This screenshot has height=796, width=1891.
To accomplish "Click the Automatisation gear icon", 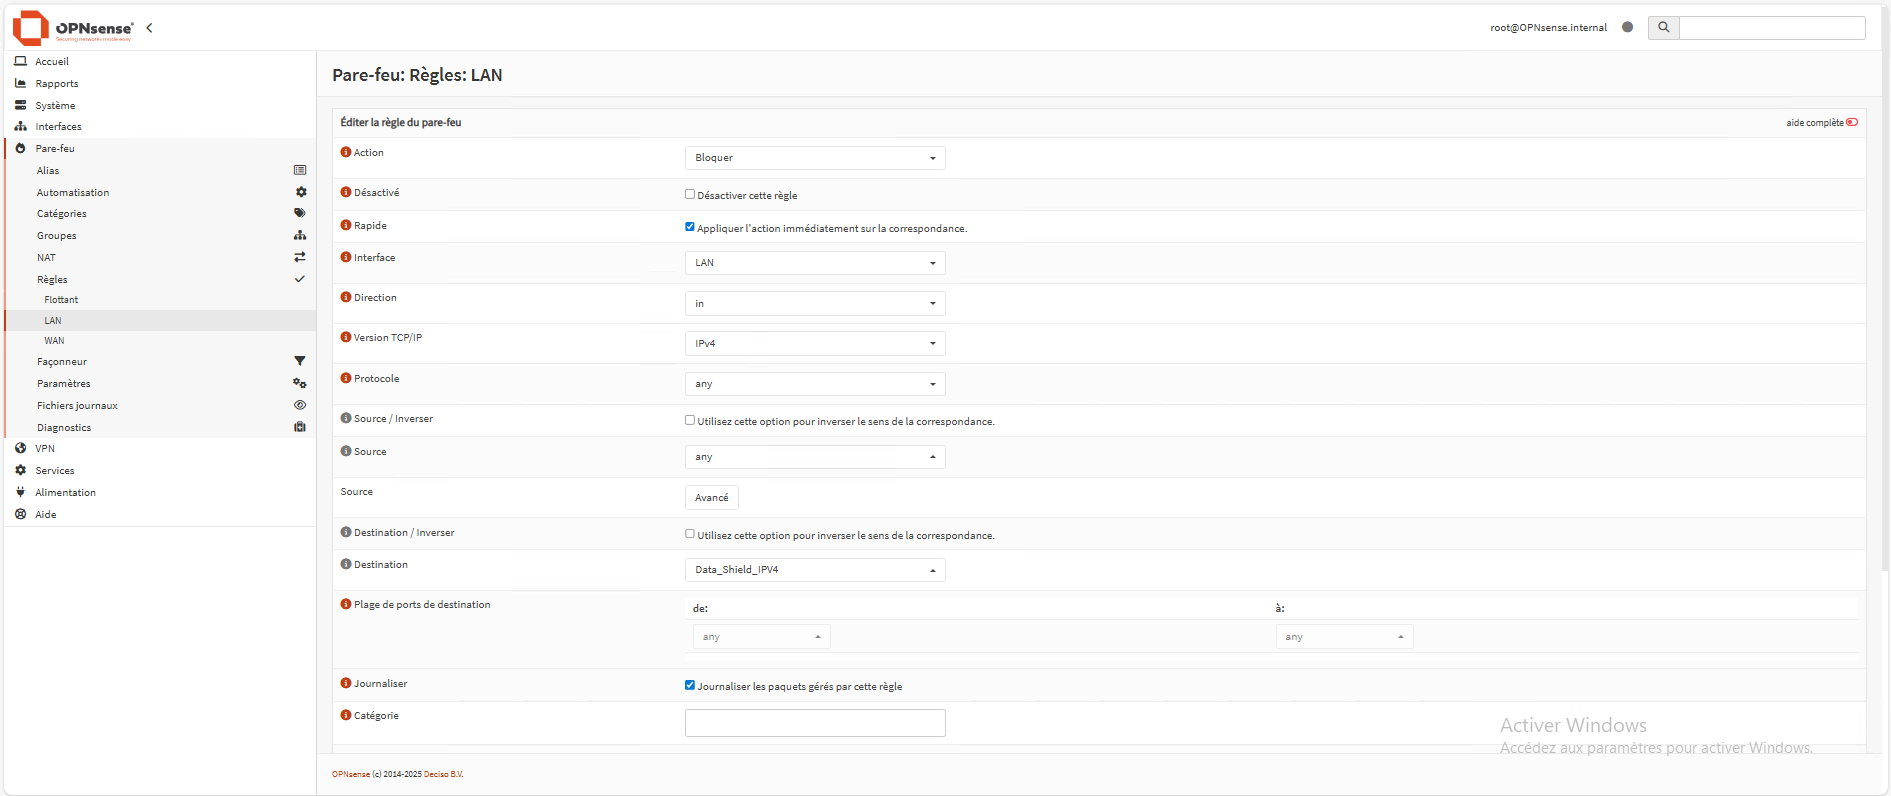I will point(300,192).
